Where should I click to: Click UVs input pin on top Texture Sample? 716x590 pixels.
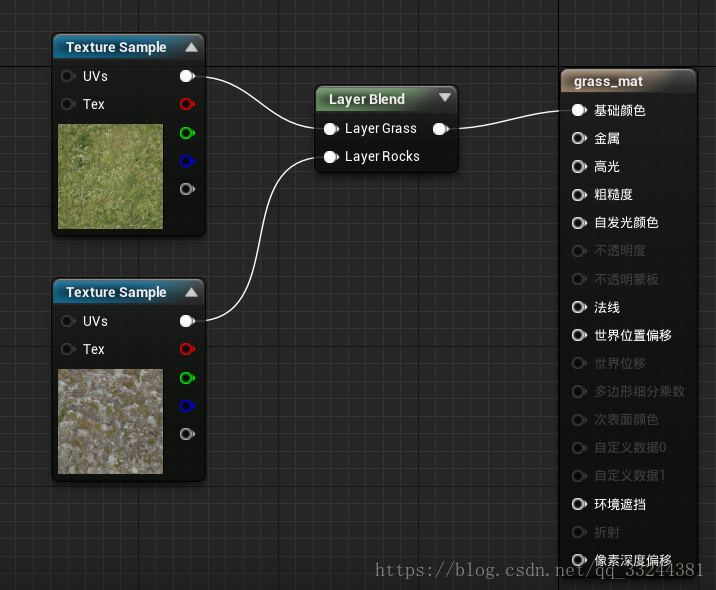click(x=68, y=76)
